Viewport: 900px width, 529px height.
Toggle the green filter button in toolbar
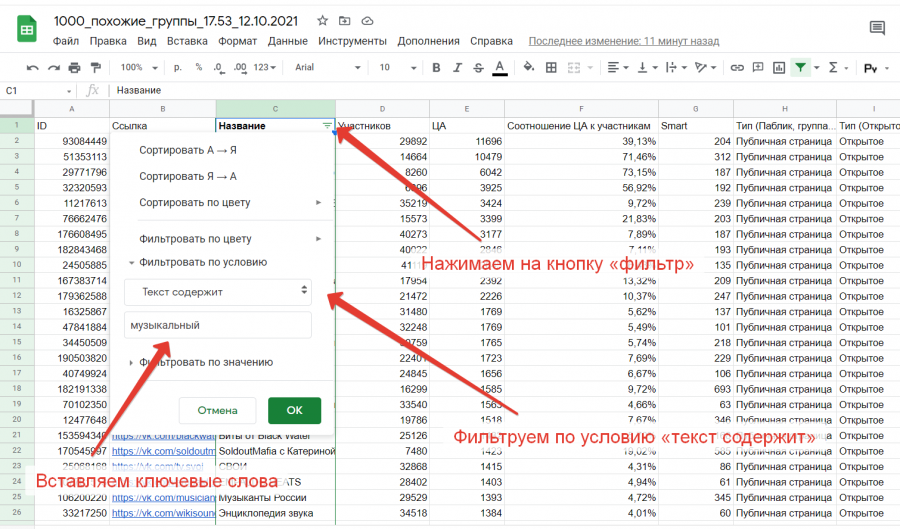[x=800, y=68]
